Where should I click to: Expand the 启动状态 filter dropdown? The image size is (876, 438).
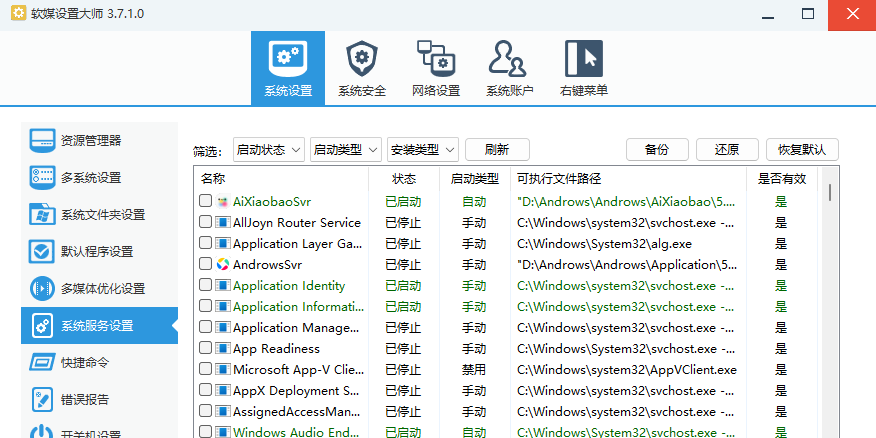tap(267, 150)
